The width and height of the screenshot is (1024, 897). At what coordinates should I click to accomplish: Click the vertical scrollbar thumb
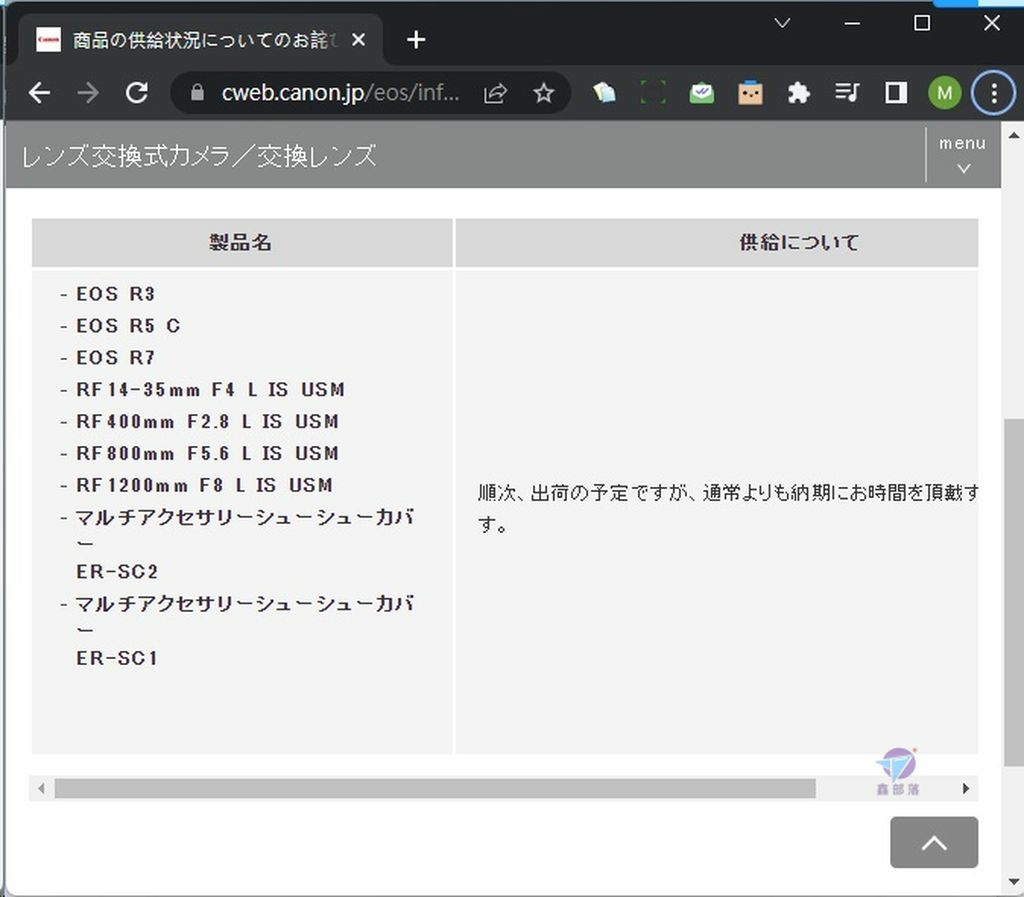pos(1014,593)
